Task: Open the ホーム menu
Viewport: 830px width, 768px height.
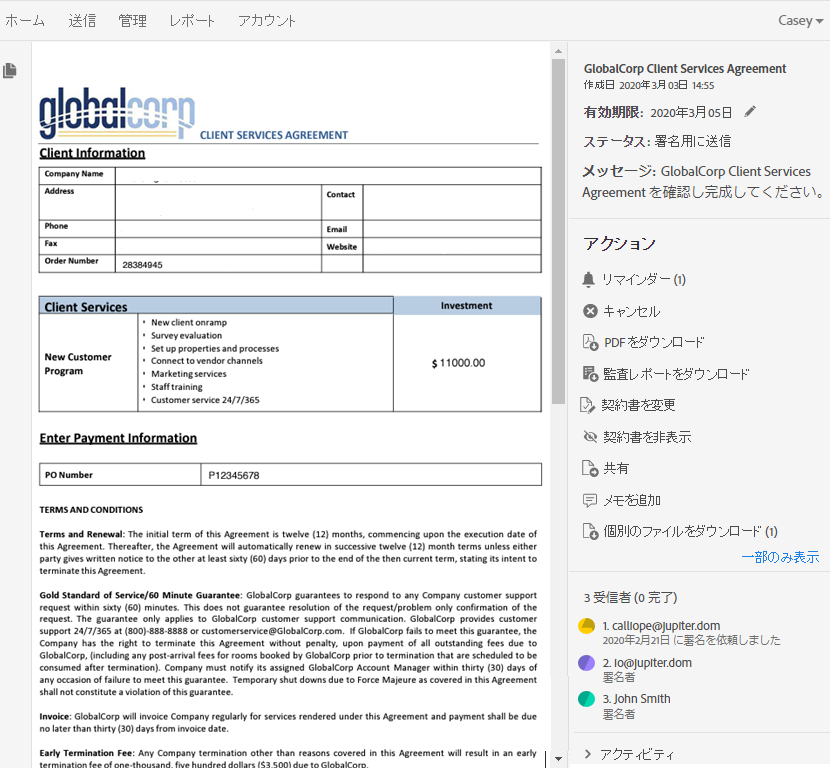Action: click(25, 21)
